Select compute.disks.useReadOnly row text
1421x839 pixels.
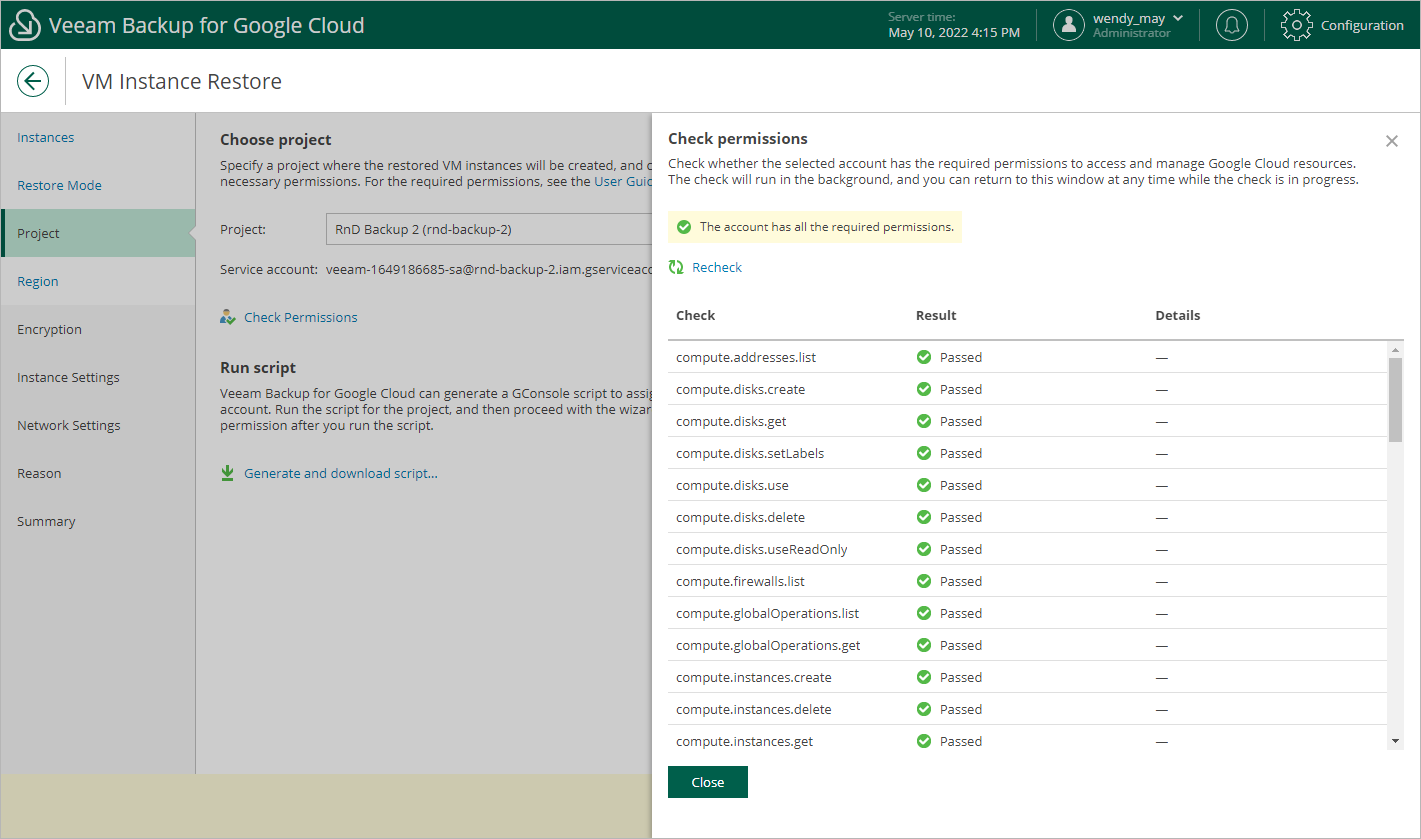pos(762,549)
